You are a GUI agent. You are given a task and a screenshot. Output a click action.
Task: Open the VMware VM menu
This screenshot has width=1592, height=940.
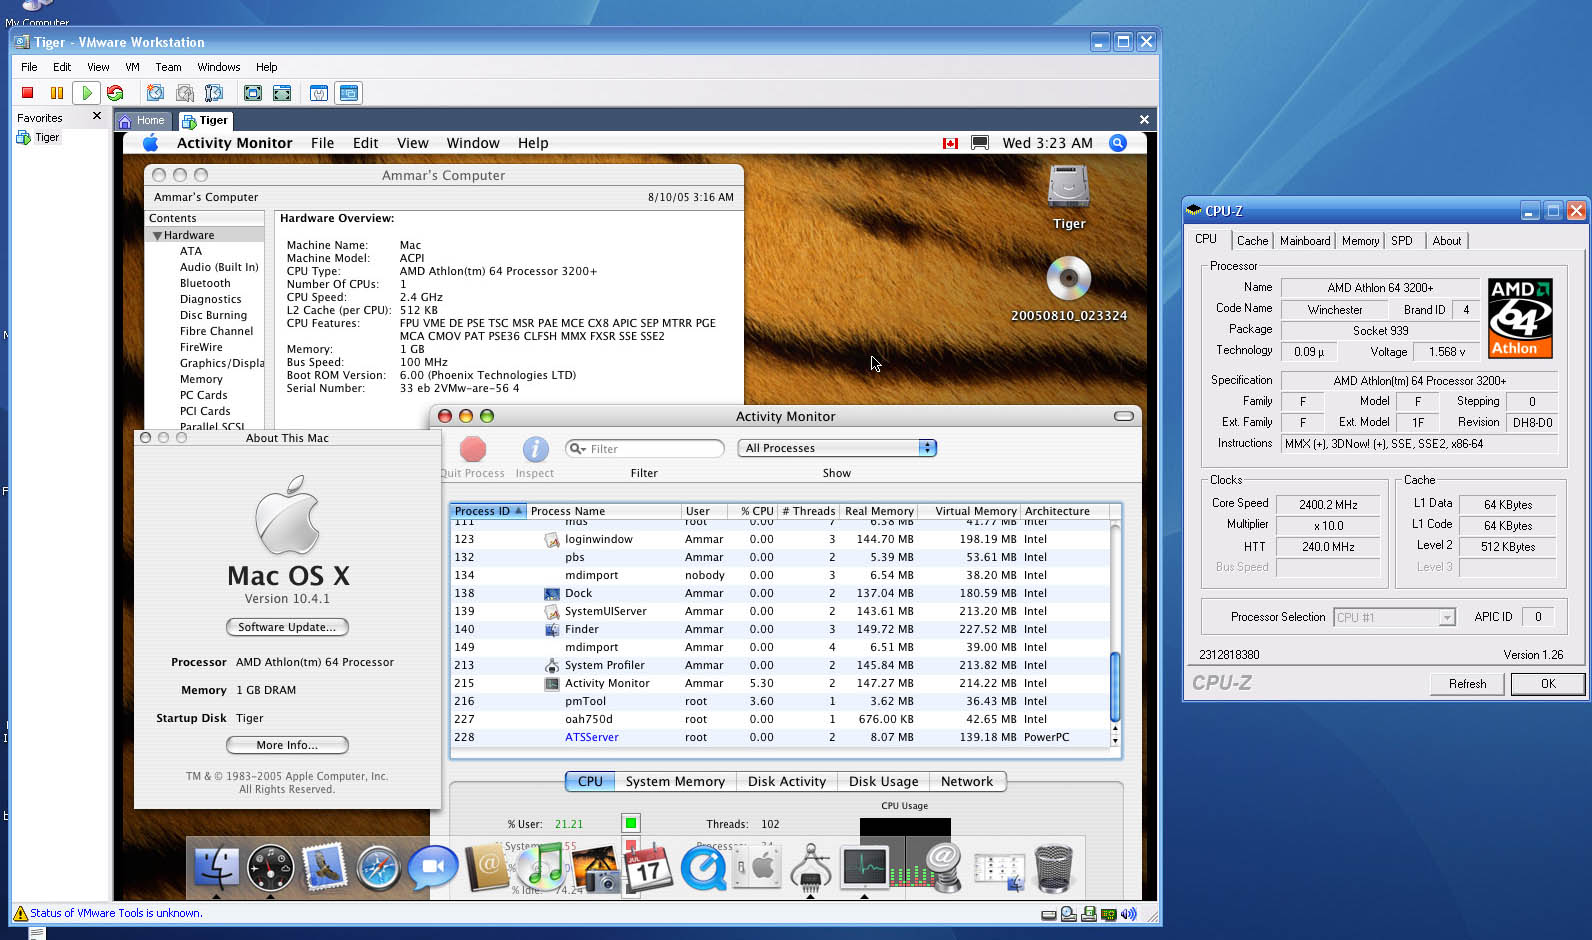(x=132, y=67)
